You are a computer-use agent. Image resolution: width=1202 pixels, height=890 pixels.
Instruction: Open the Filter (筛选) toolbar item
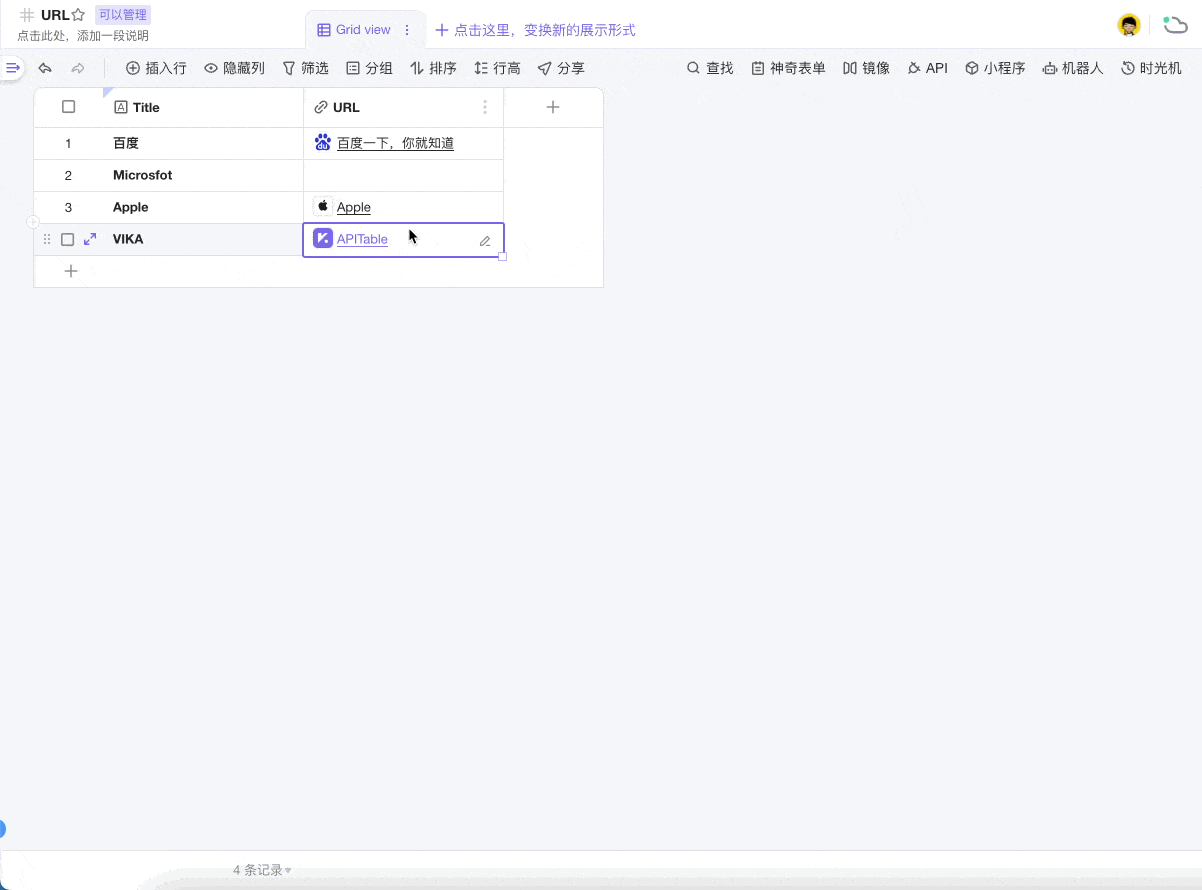pyautogui.click(x=305, y=68)
